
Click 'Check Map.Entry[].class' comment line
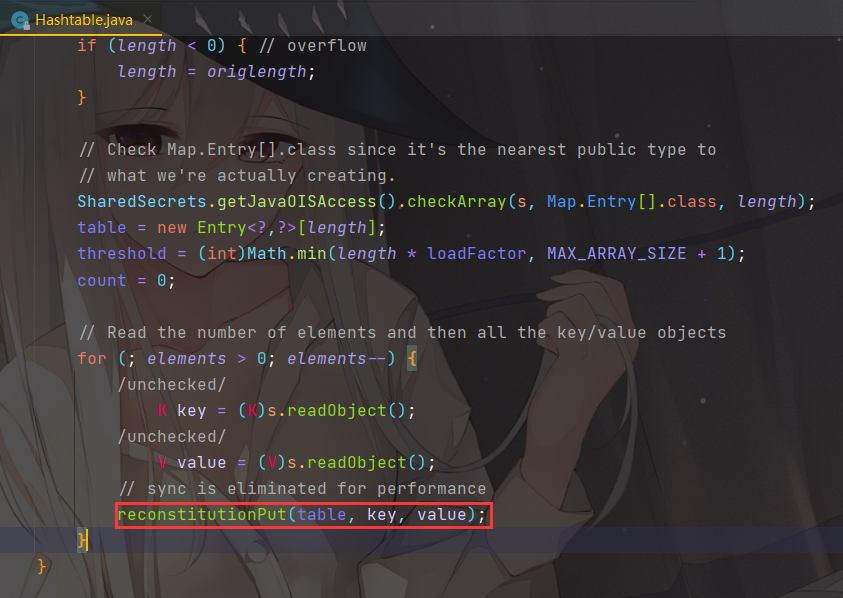coord(397,150)
